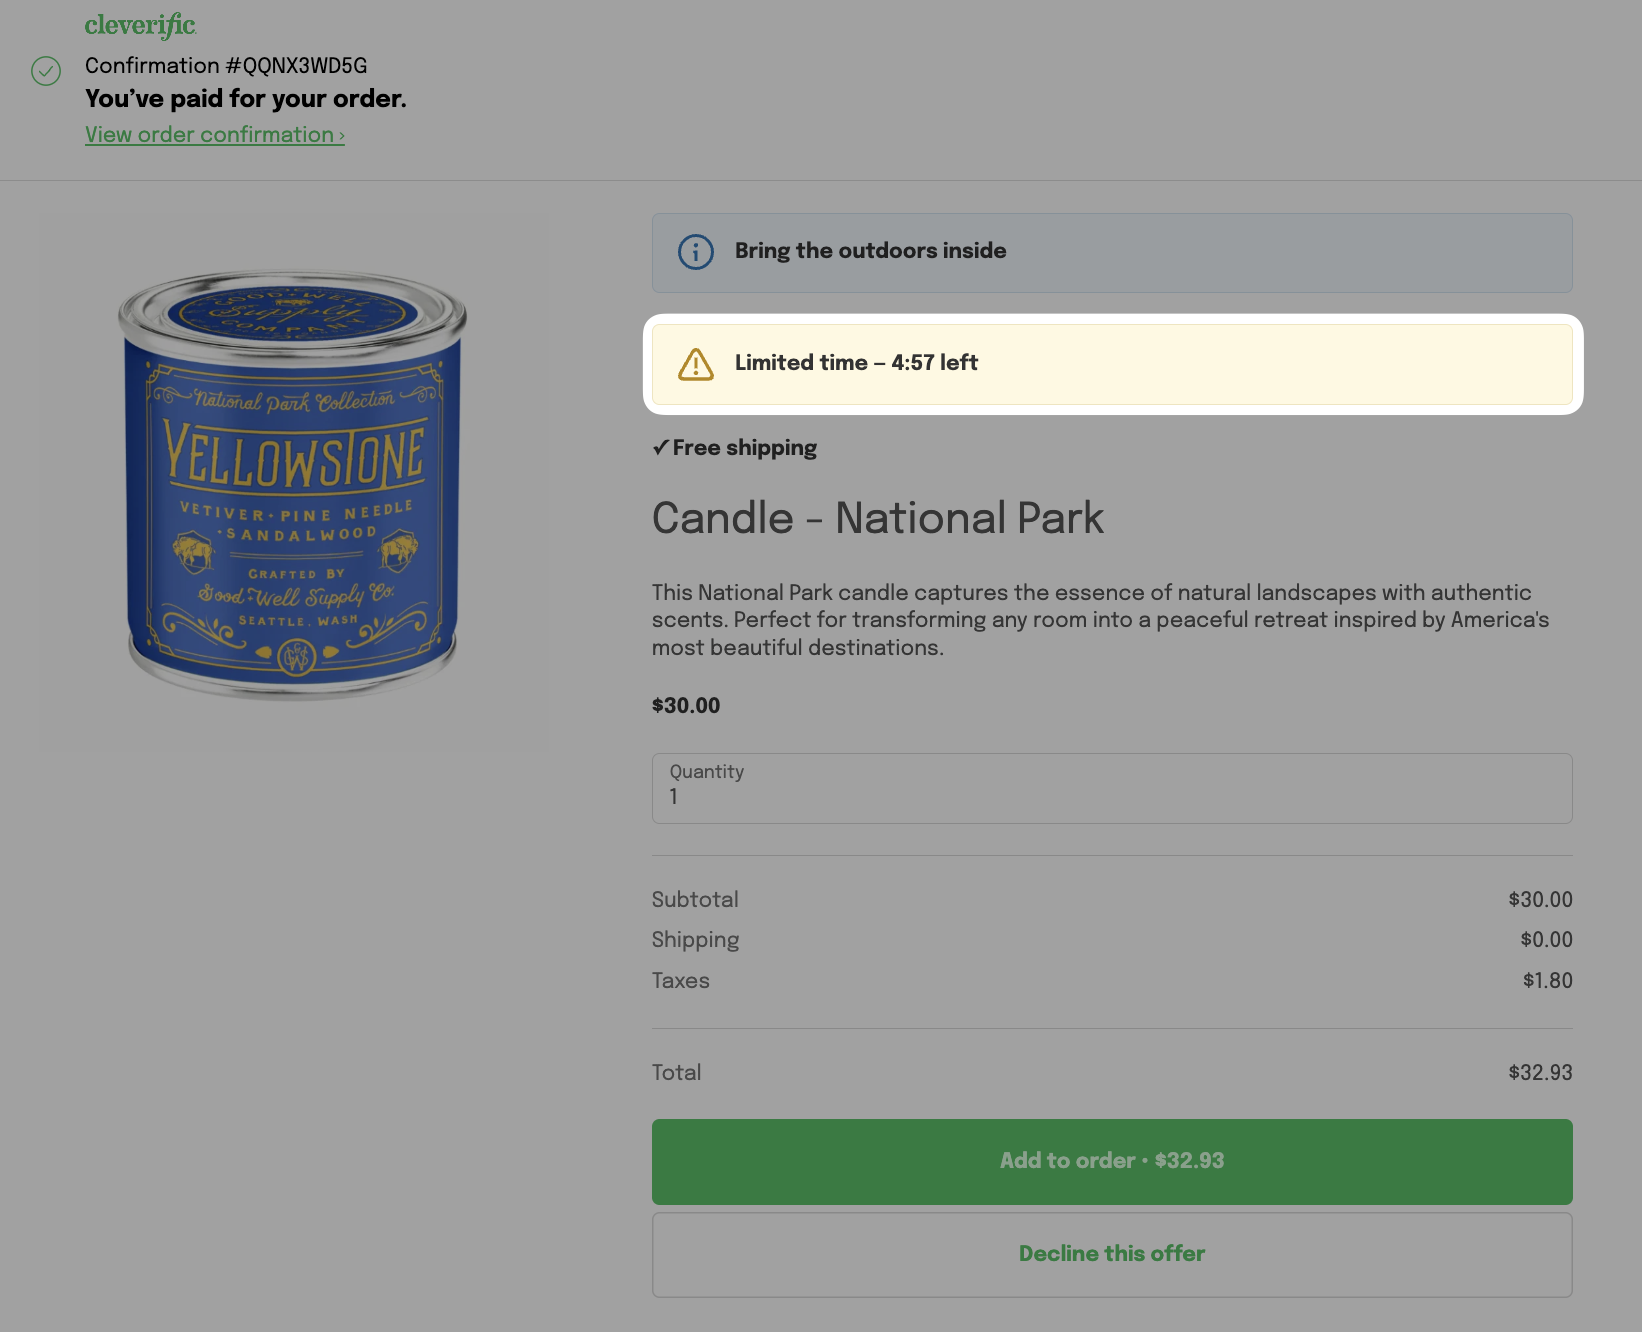Click the green confirmation checkmark icon

click(46, 71)
